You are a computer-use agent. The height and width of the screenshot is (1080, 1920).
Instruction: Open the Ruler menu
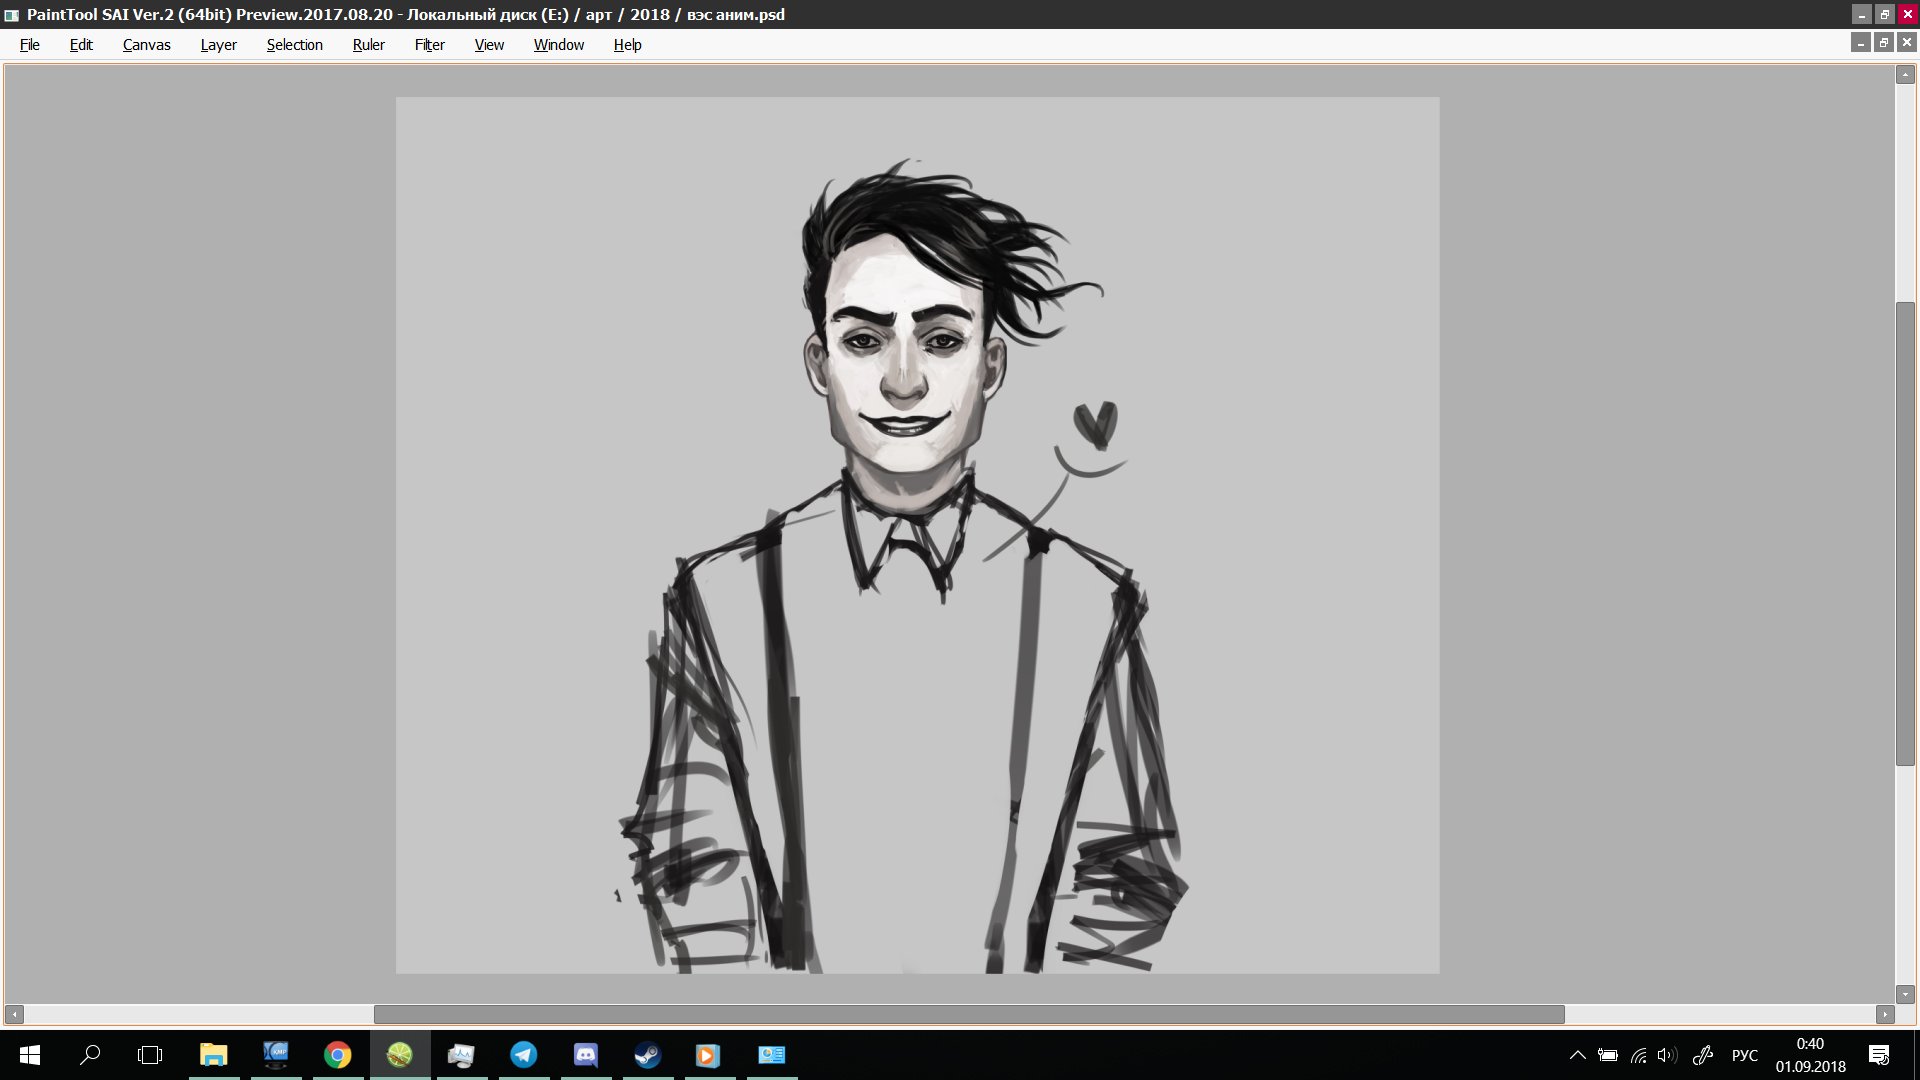(x=368, y=45)
